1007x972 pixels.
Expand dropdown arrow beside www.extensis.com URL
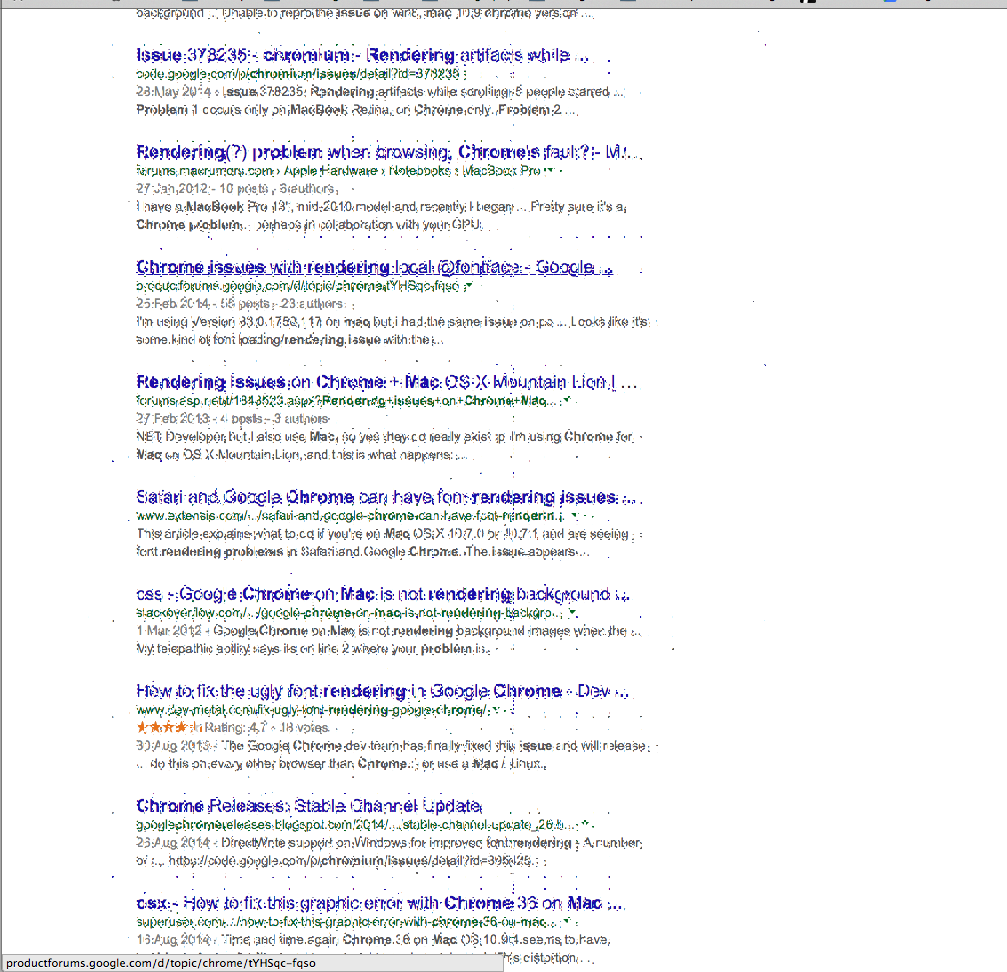pos(575,516)
